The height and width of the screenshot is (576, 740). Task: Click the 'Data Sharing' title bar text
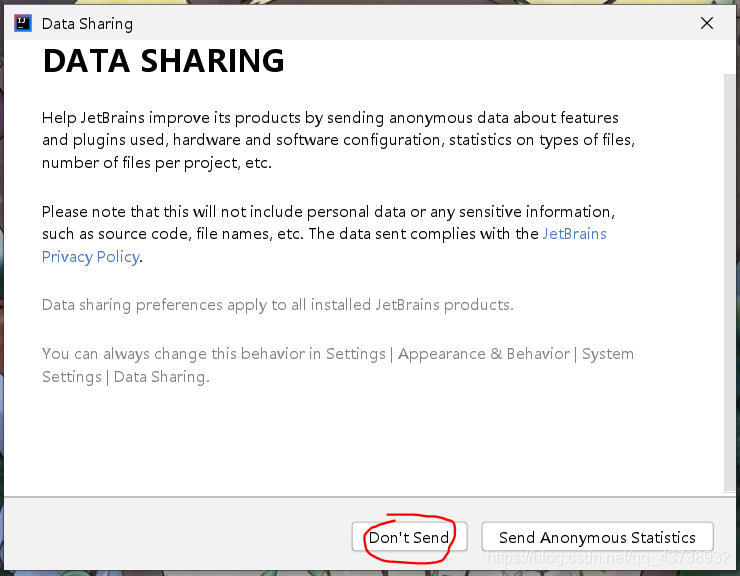[87, 24]
